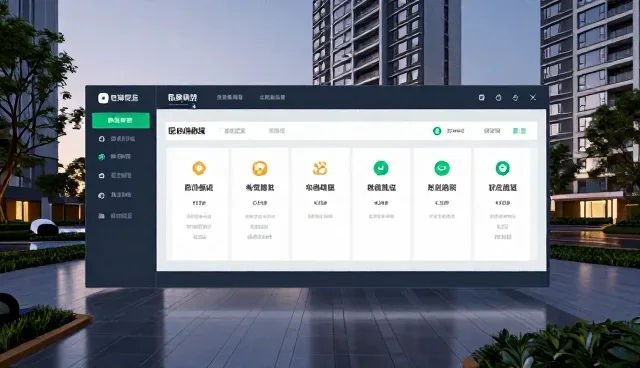The height and width of the screenshot is (368, 640).
Task: Click the white square logo in sidebar header
Action: pos(103,98)
